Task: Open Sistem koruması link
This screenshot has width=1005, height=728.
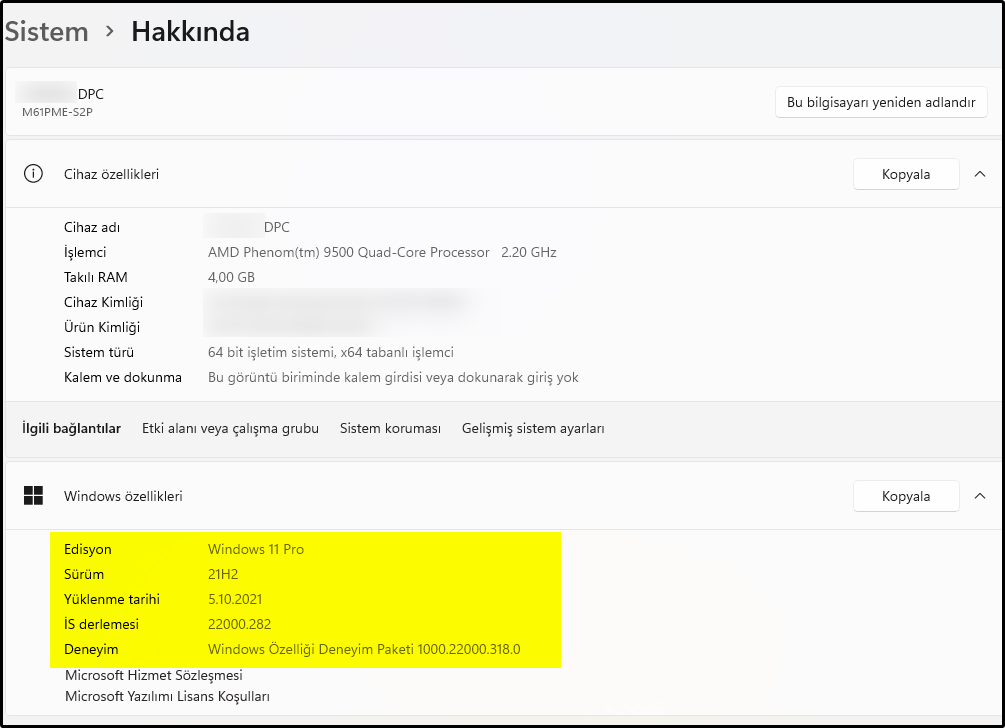Action: pyautogui.click(x=390, y=428)
